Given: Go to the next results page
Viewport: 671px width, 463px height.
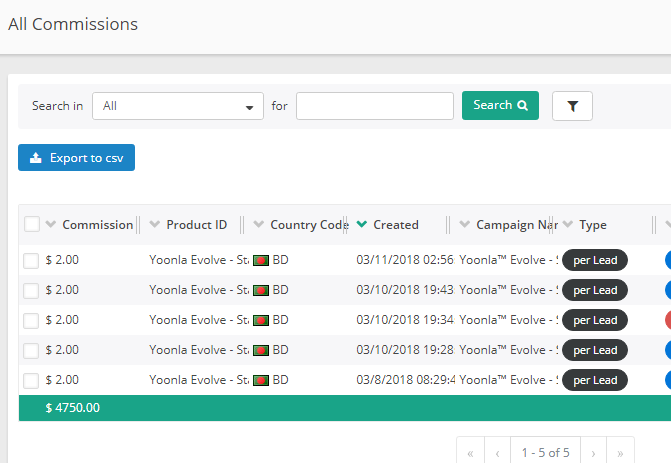Looking at the screenshot, I should pyautogui.click(x=593, y=453).
